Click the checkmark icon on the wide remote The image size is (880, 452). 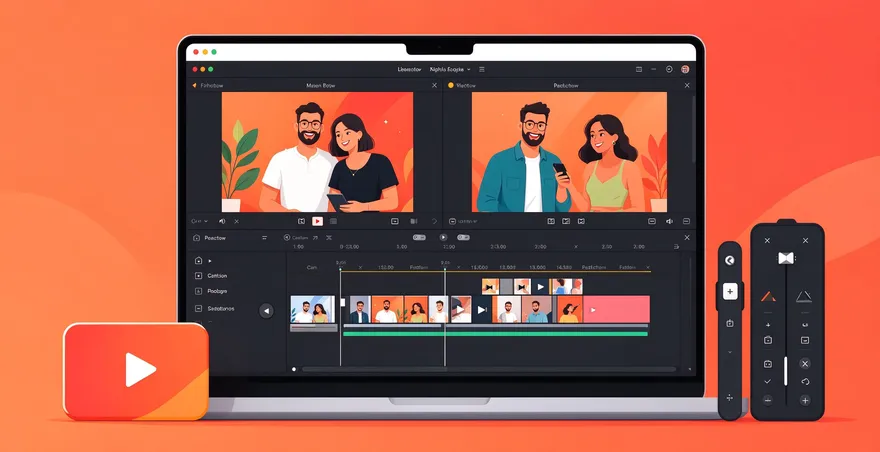[x=768, y=382]
